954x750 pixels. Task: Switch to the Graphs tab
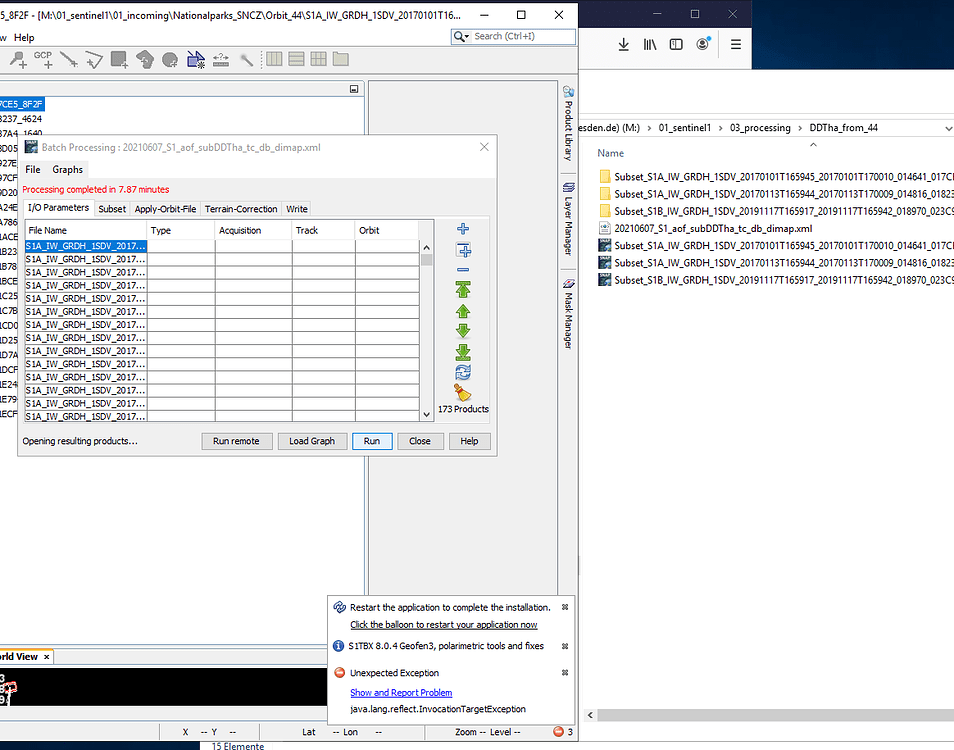[67, 169]
